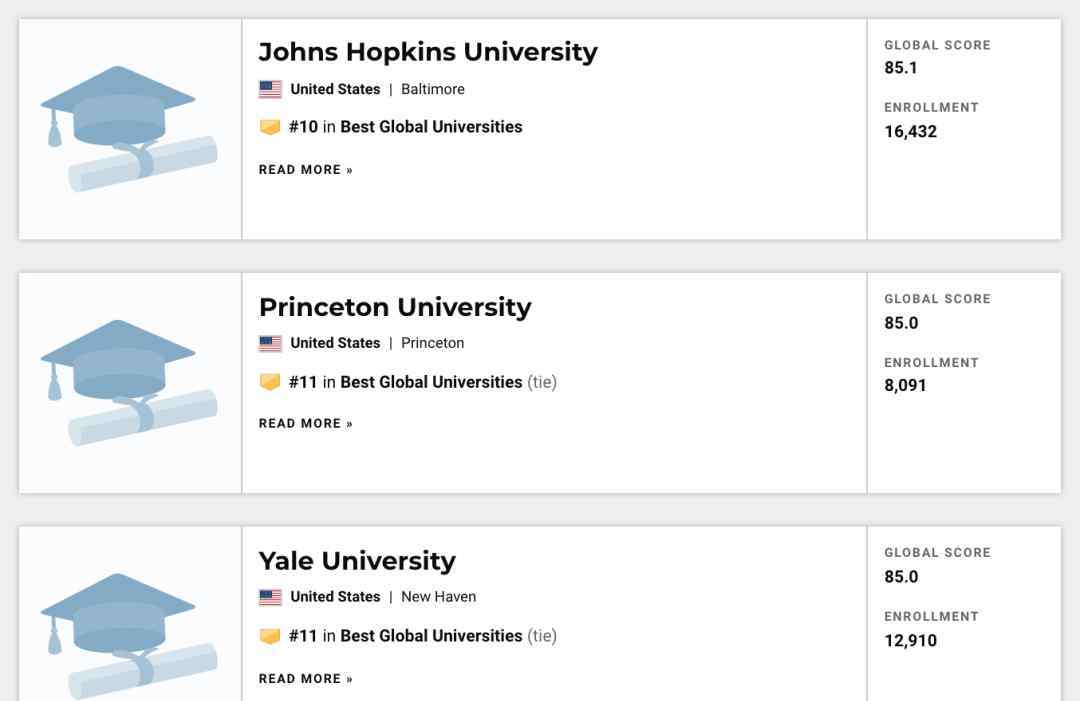Viewport: 1080px width, 701px height.
Task: Click the Princeton graduation cap thumbnail
Action: pyautogui.click(x=129, y=383)
